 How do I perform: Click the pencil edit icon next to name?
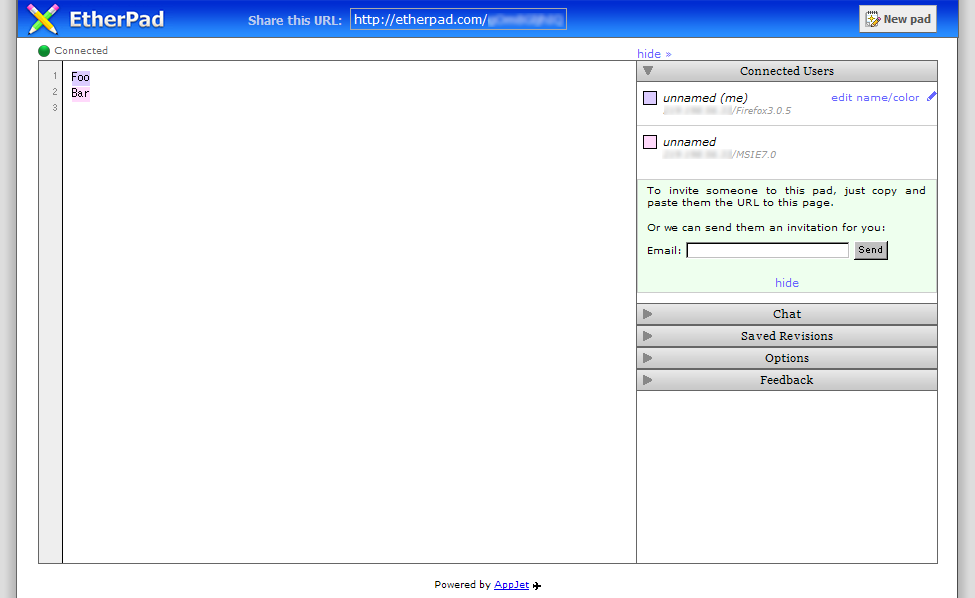(932, 97)
